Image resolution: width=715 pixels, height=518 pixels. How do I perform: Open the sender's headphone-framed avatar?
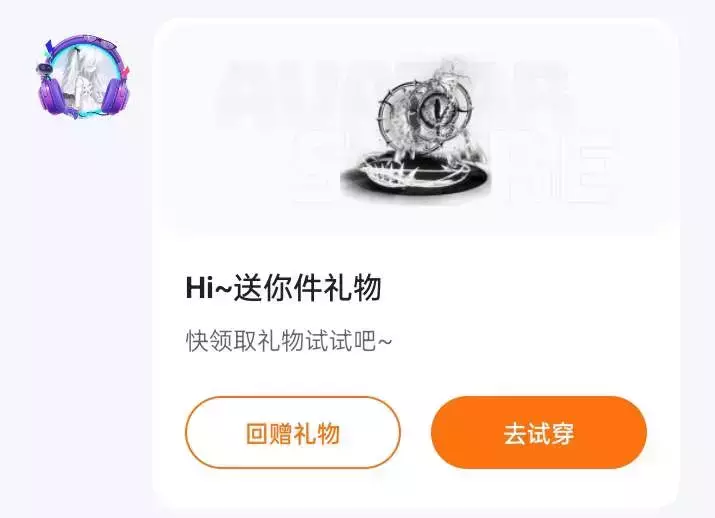click(x=83, y=76)
